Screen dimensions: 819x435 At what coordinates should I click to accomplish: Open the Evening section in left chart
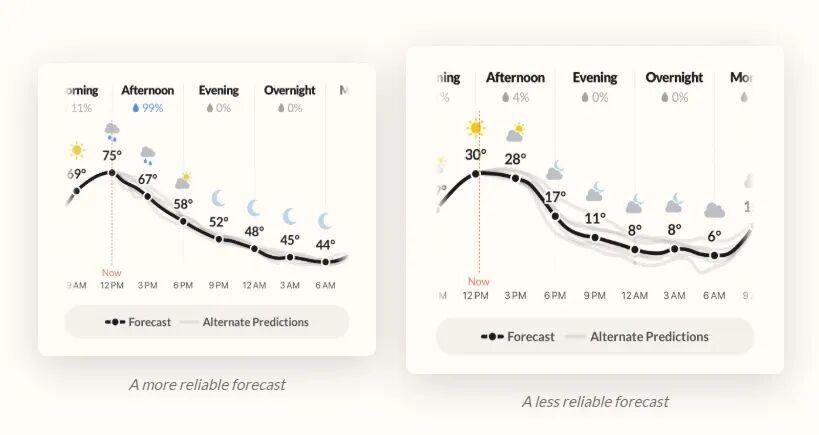pos(219,90)
